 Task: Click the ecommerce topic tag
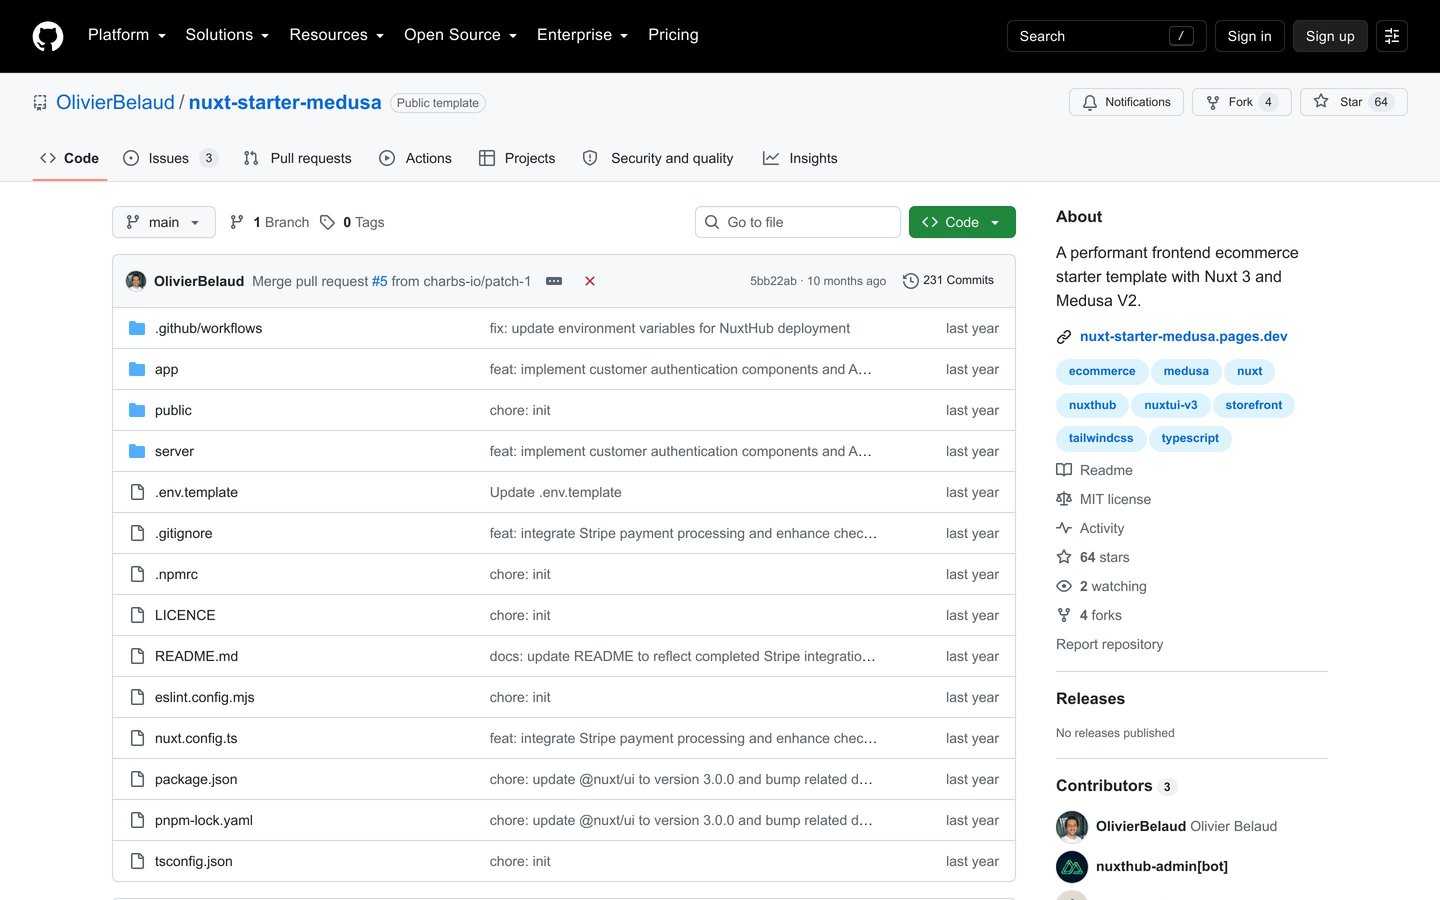pos(1102,371)
